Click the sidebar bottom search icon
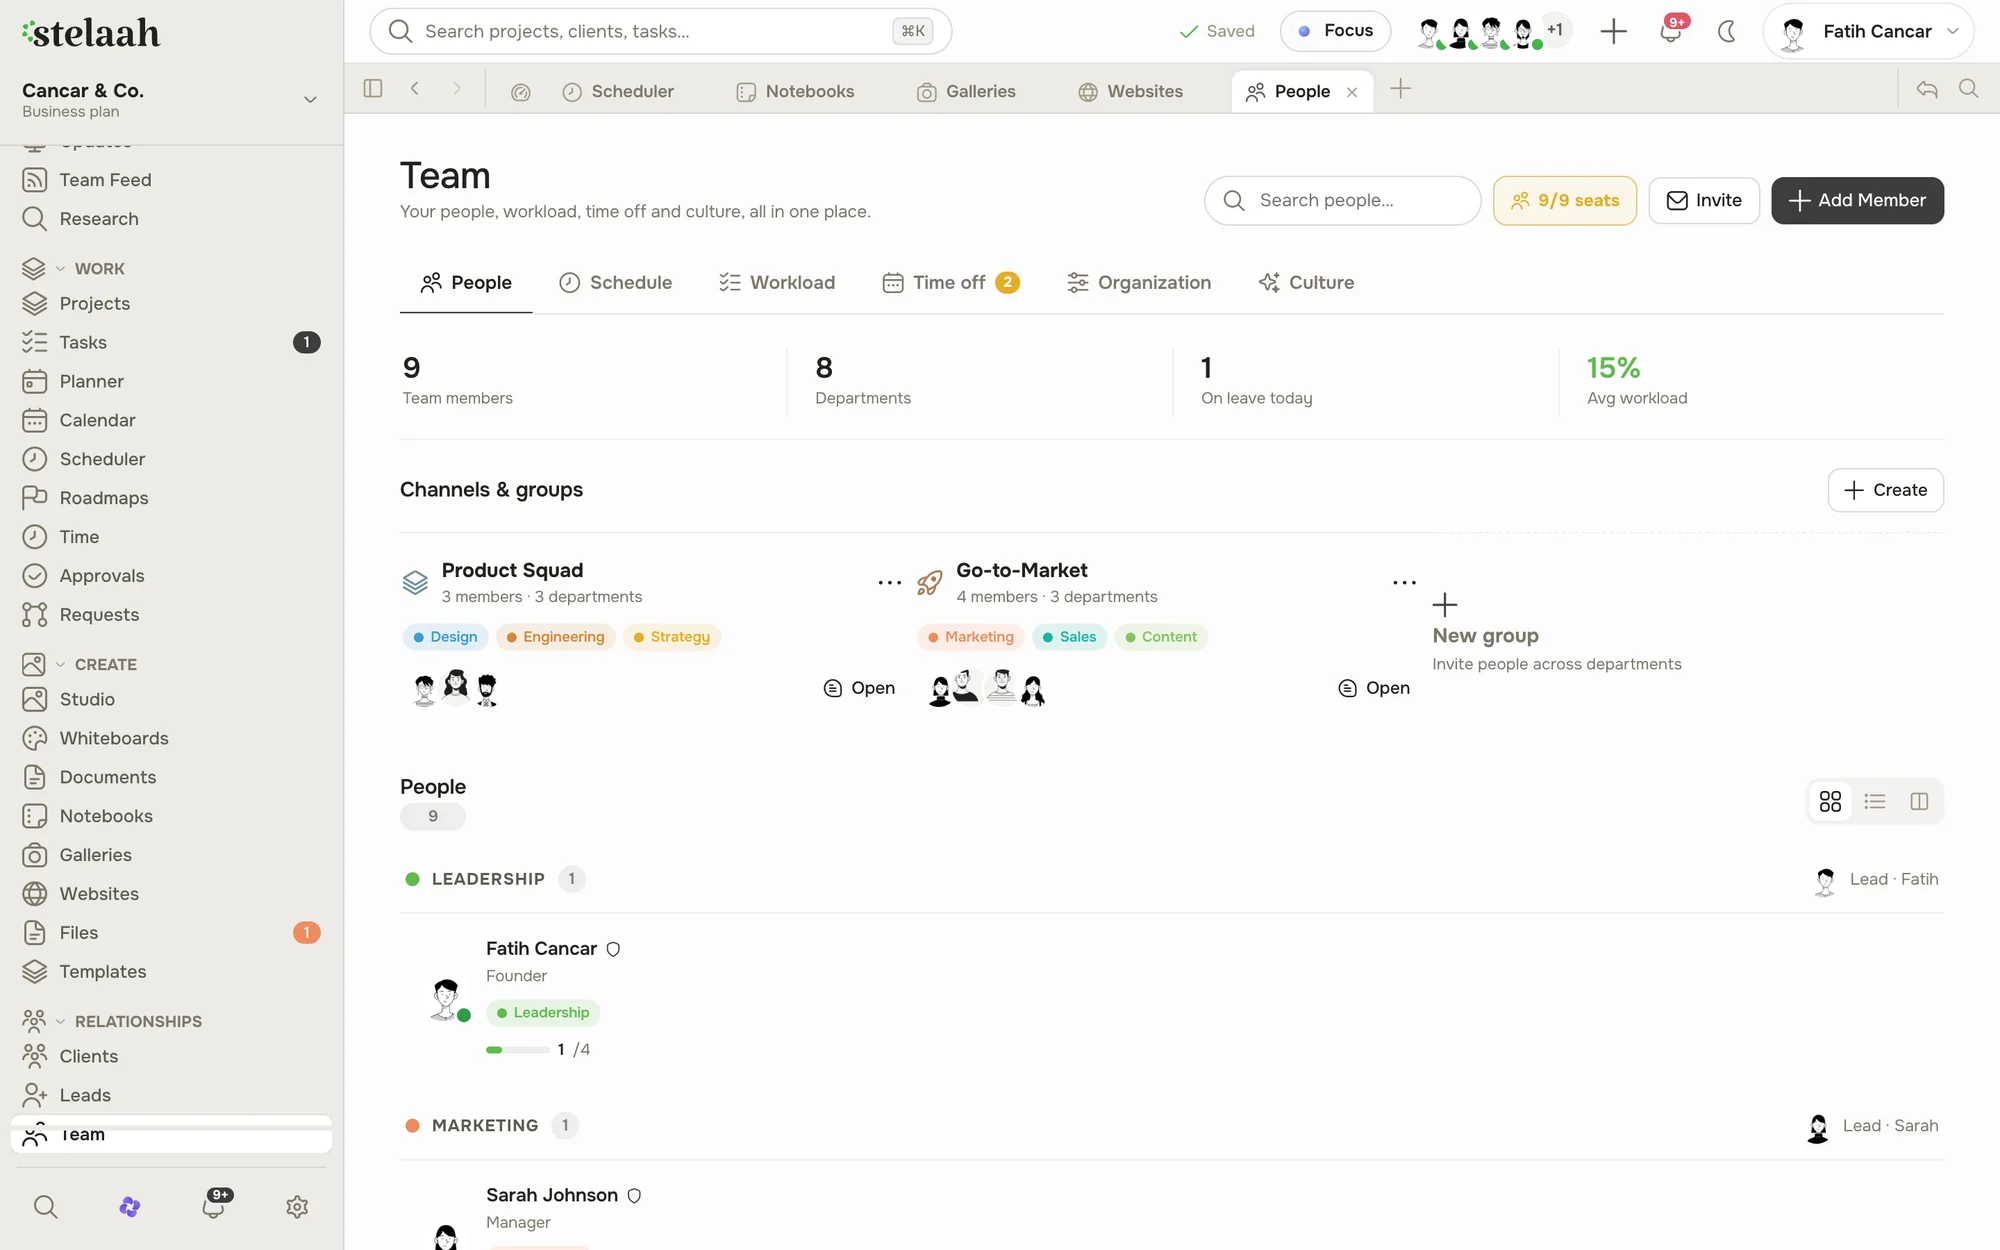Image resolution: width=2000 pixels, height=1250 pixels. click(45, 1207)
